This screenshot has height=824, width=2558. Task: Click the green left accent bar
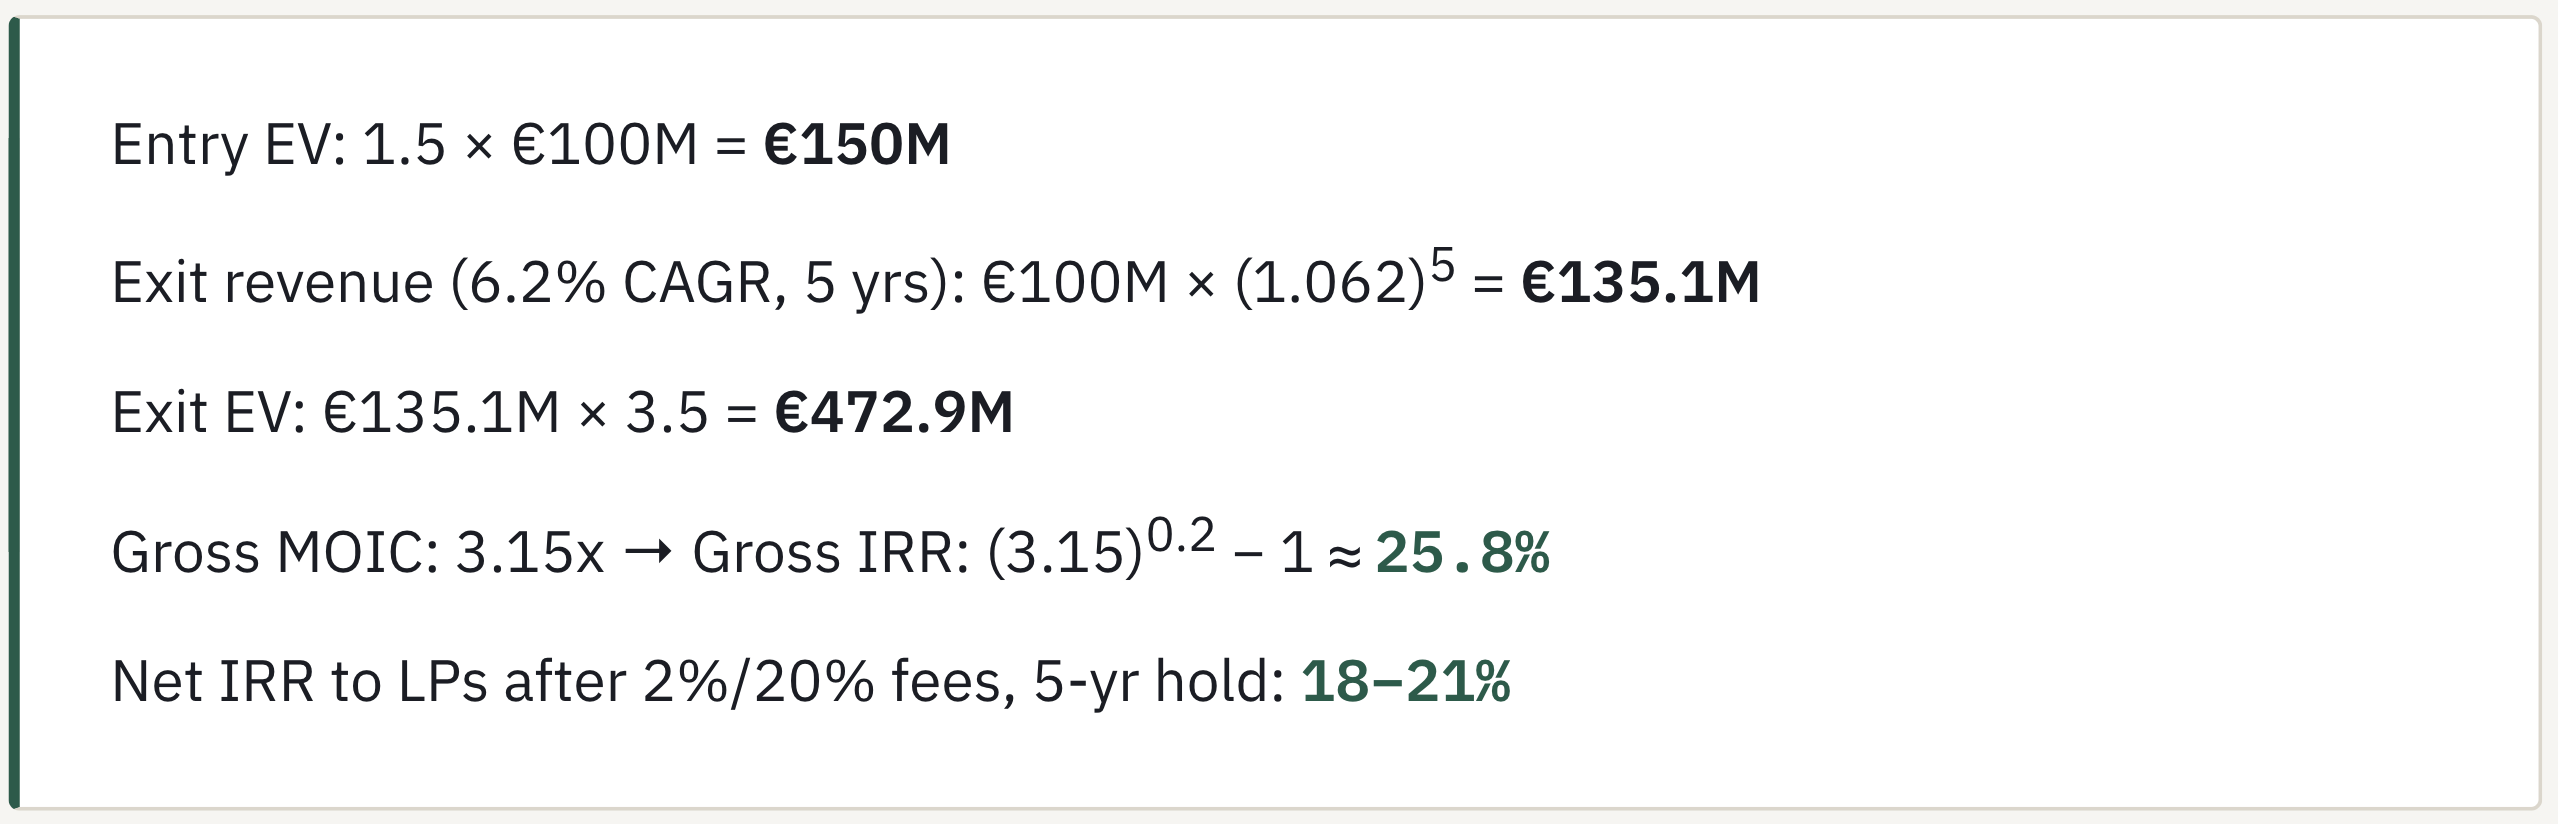pos(14,412)
